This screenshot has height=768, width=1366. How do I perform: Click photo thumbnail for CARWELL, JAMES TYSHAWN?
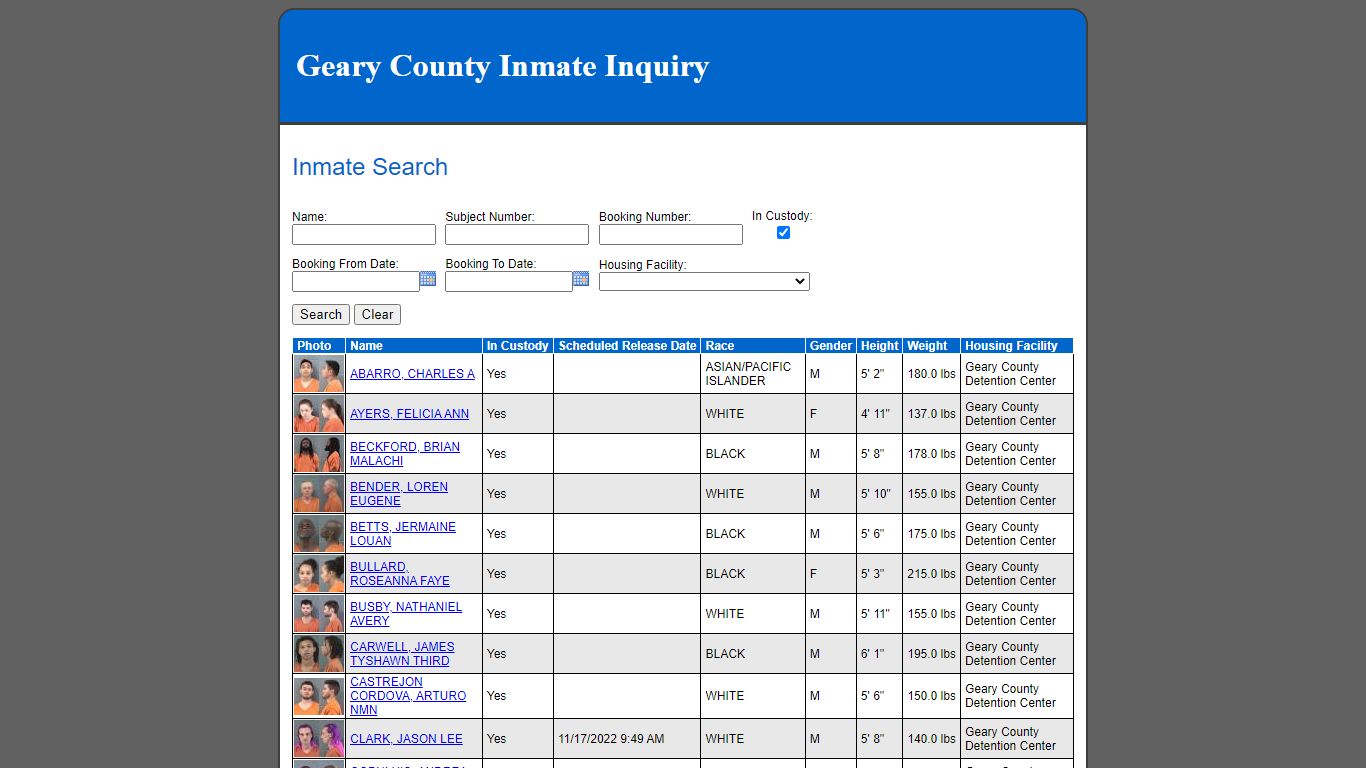click(x=319, y=654)
